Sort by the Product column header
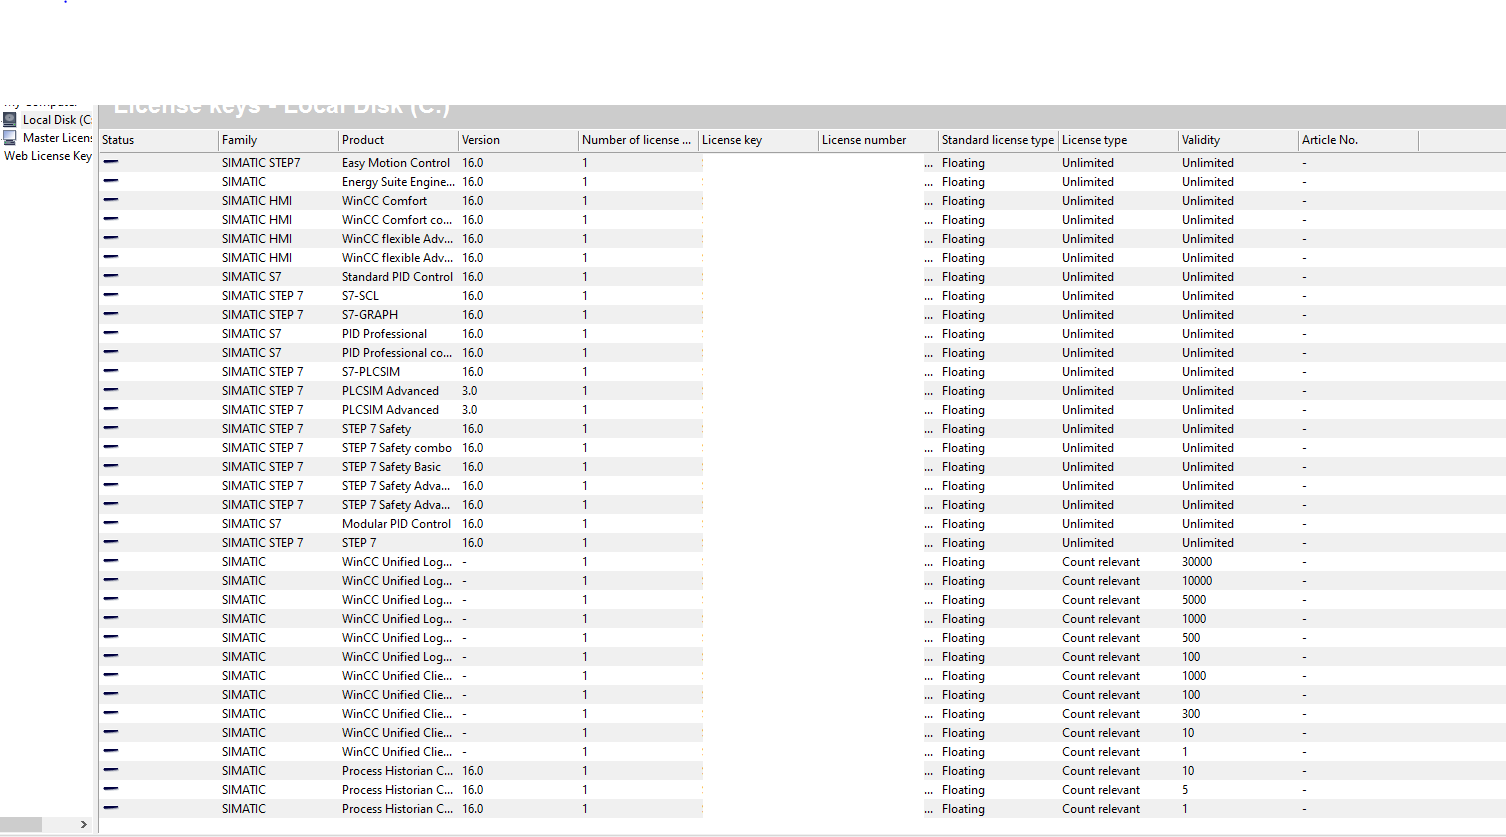Image resolution: width=1506 pixels, height=837 pixels. (398, 140)
